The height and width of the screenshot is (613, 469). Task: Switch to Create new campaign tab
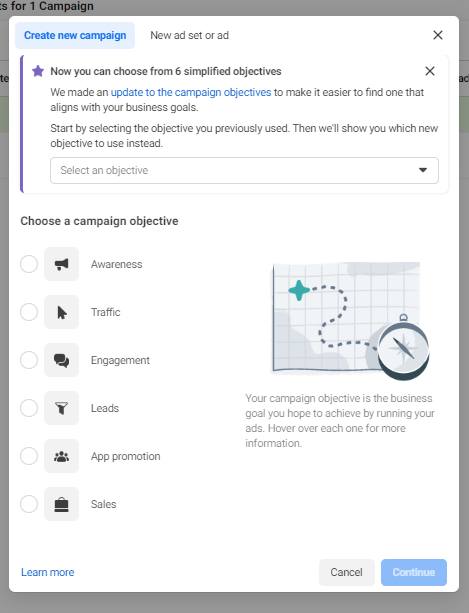tap(75, 36)
